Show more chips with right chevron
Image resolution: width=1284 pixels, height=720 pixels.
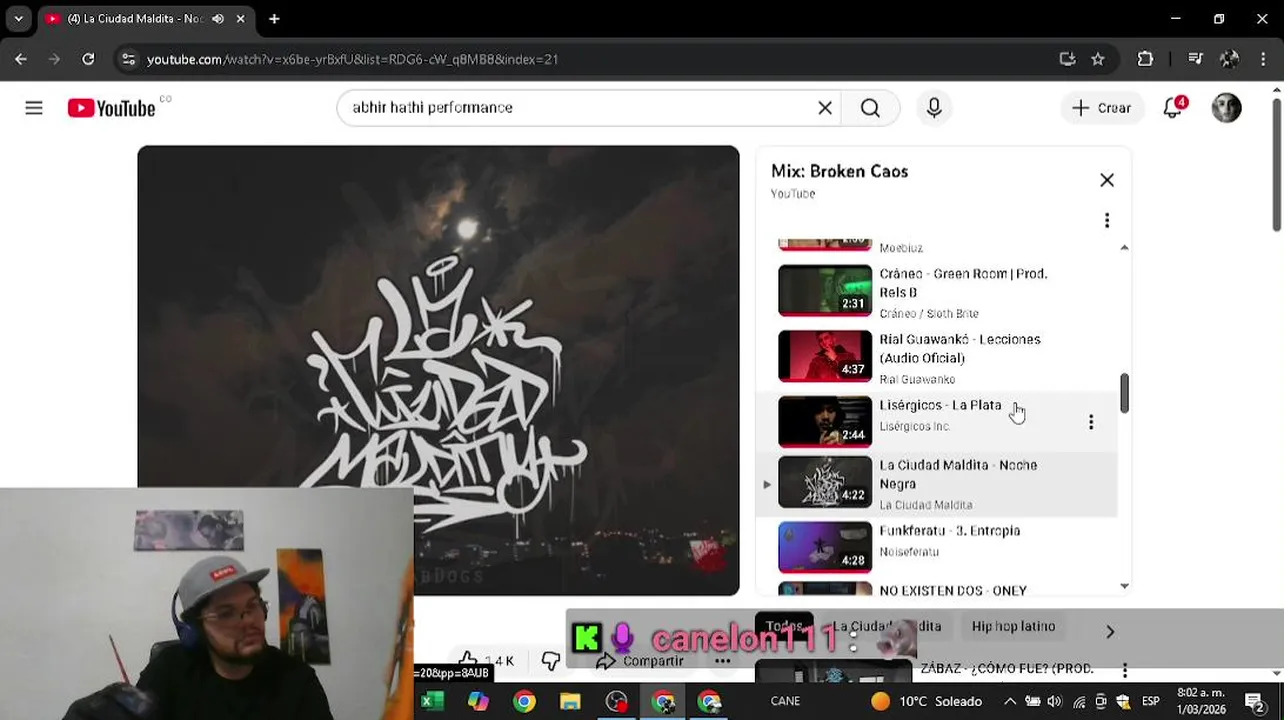(1110, 632)
